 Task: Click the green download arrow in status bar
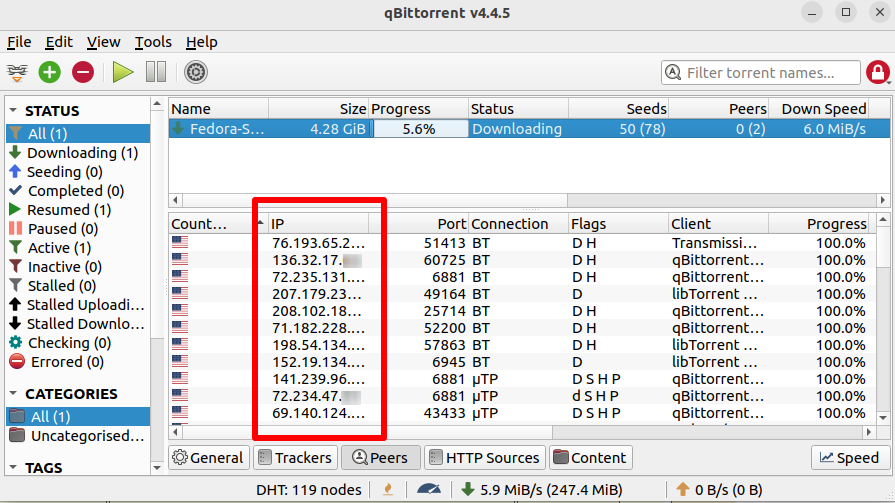(x=467, y=489)
